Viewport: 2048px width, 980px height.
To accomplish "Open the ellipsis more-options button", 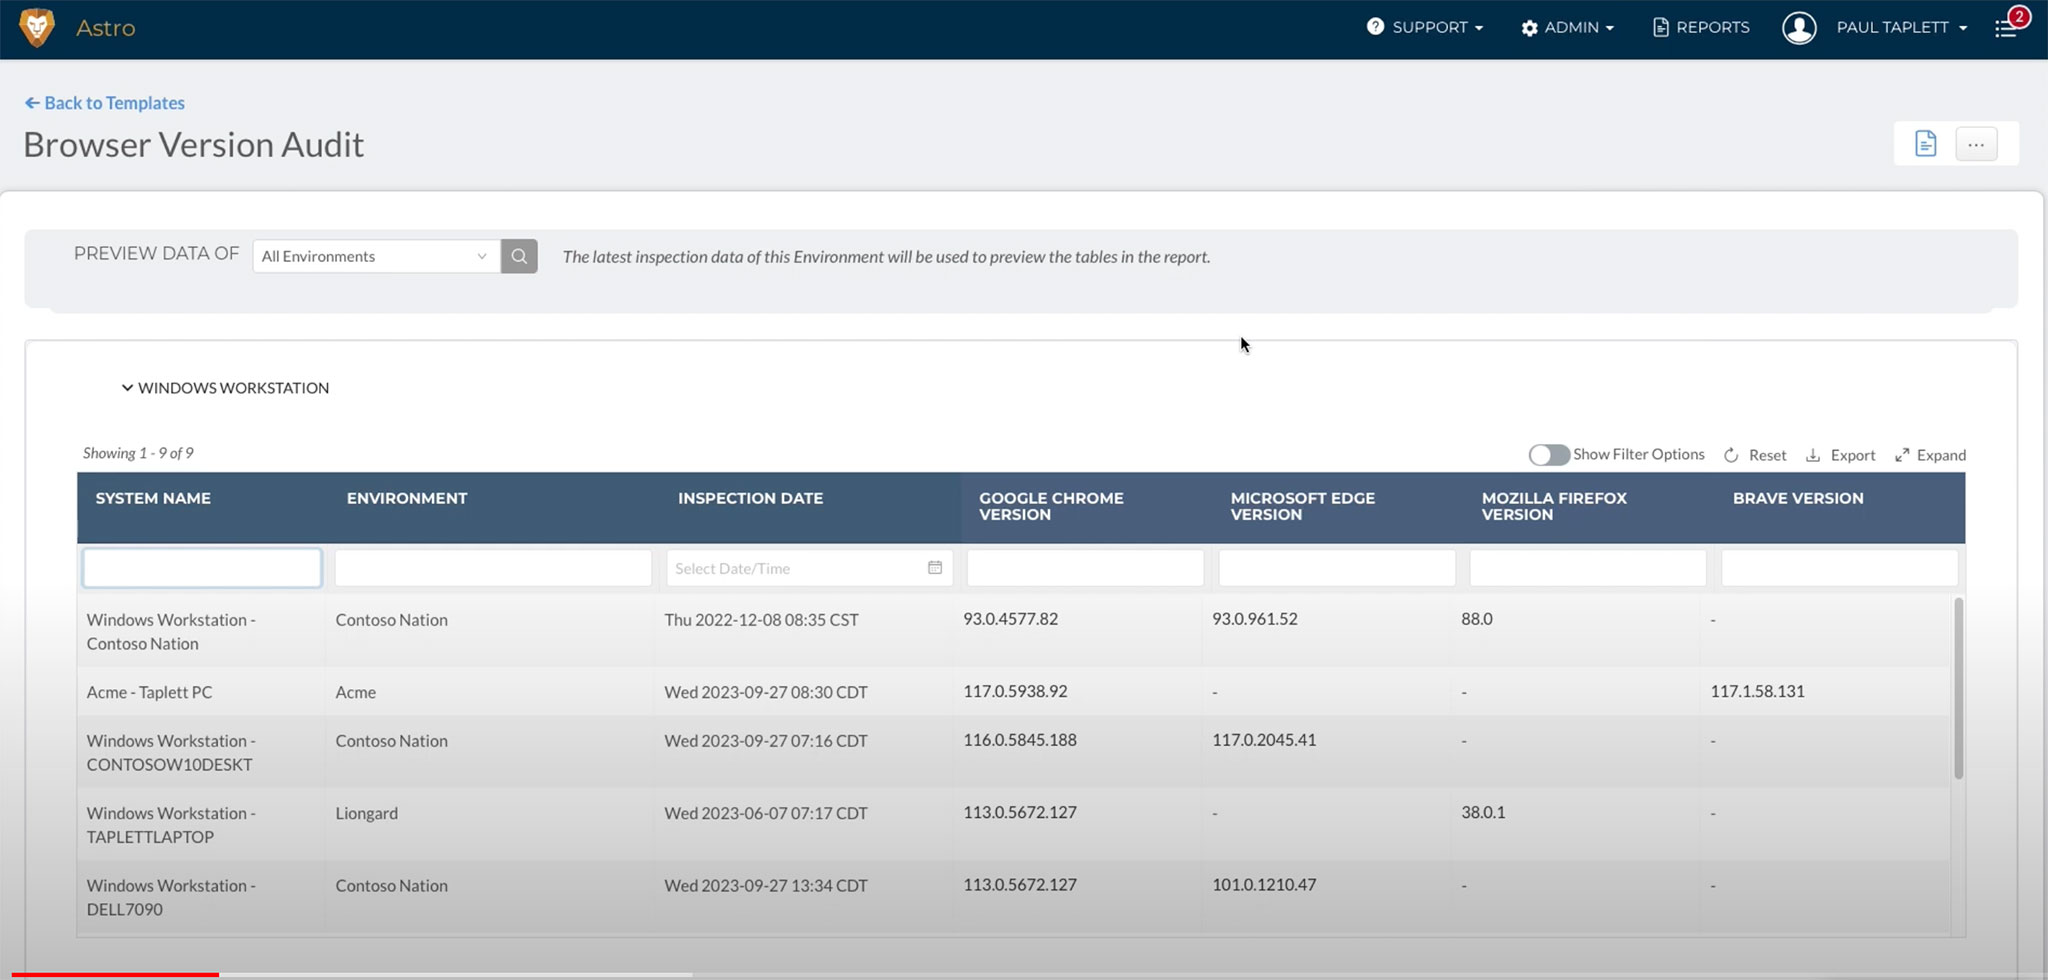I will pyautogui.click(x=1976, y=144).
